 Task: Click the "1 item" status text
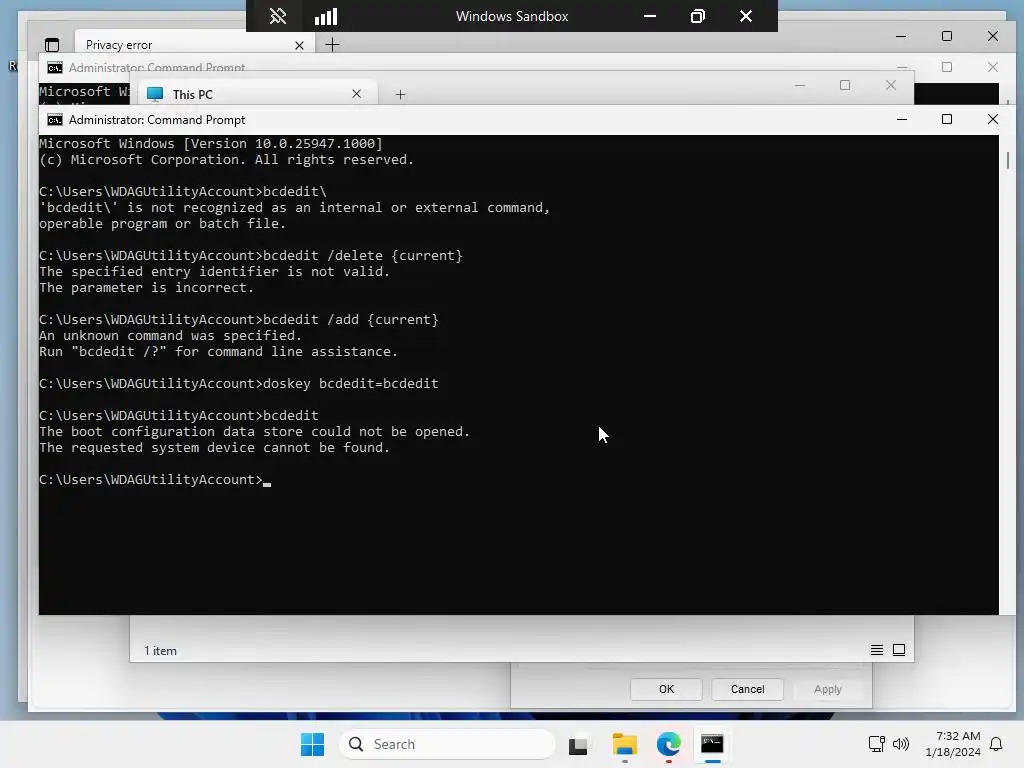point(161,650)
